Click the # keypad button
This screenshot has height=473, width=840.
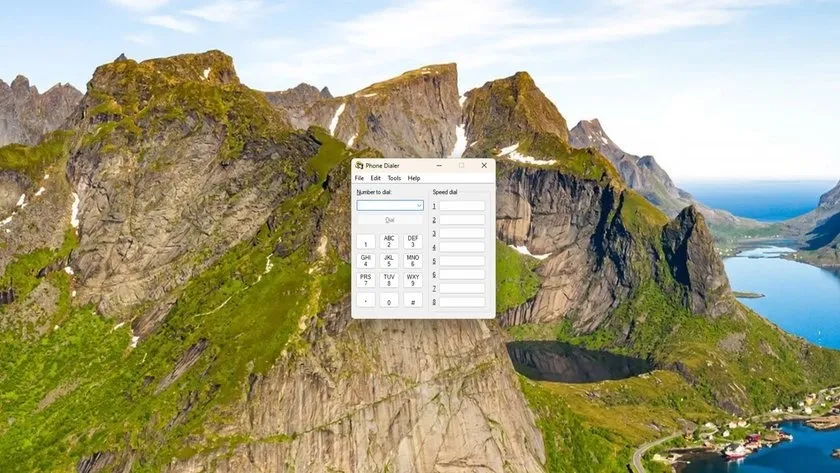click(412, 299)
